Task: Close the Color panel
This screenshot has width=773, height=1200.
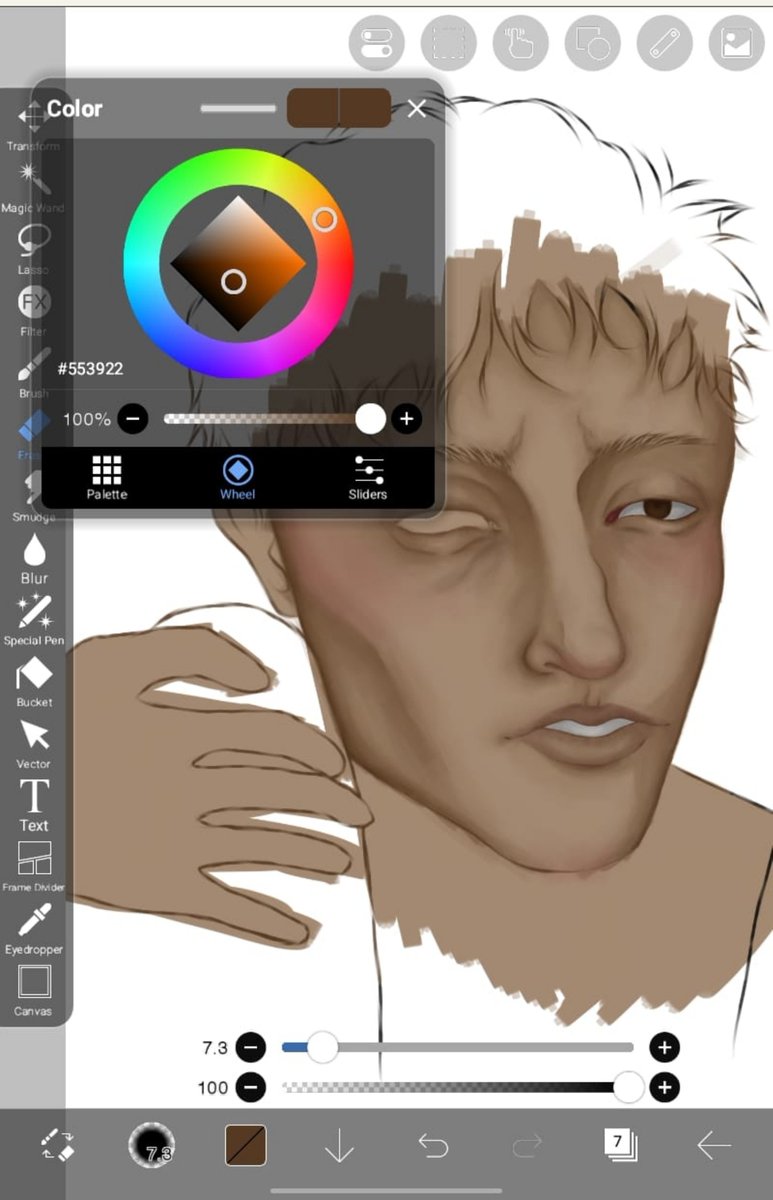Action: click(x=417, y=108)
